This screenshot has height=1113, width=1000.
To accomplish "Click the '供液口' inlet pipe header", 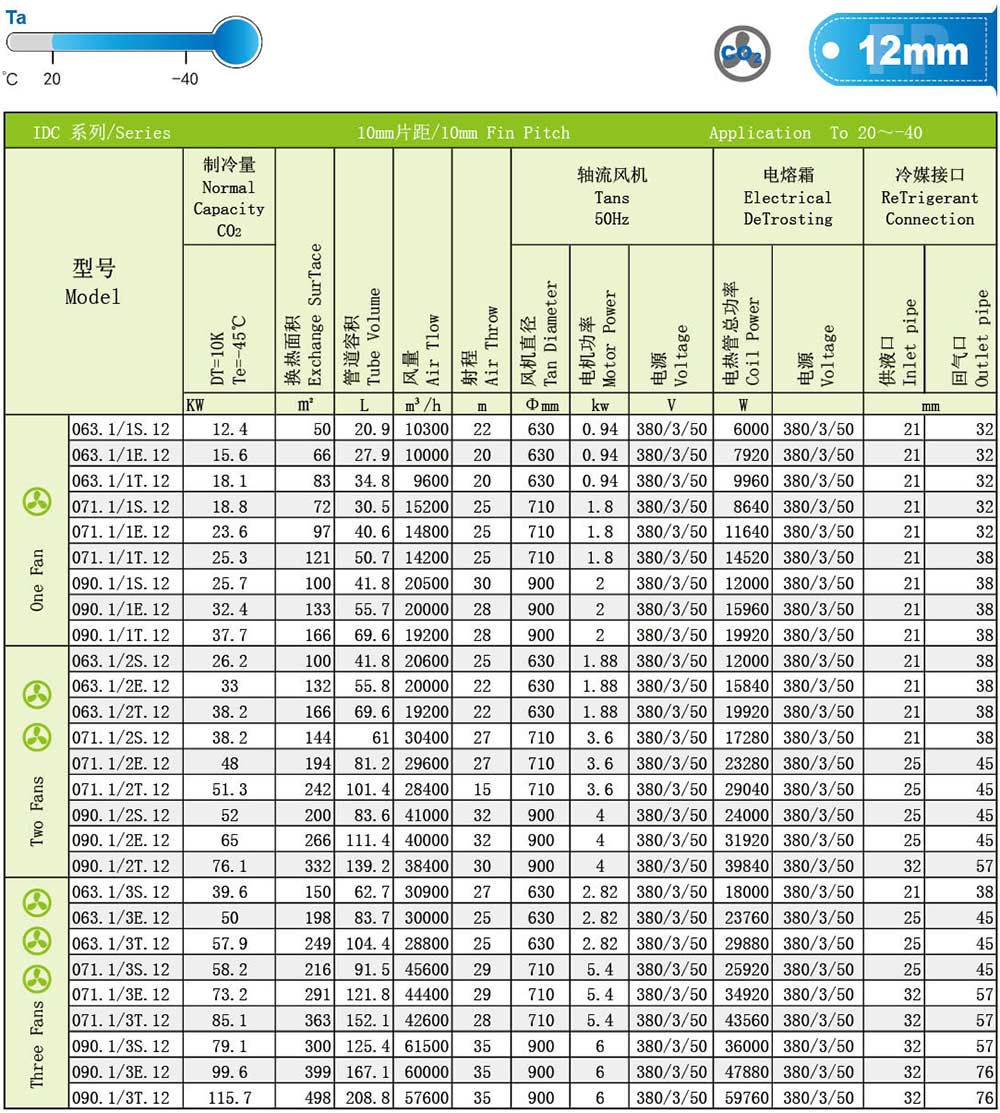I will pyautogui.click(x=899, y=342).
